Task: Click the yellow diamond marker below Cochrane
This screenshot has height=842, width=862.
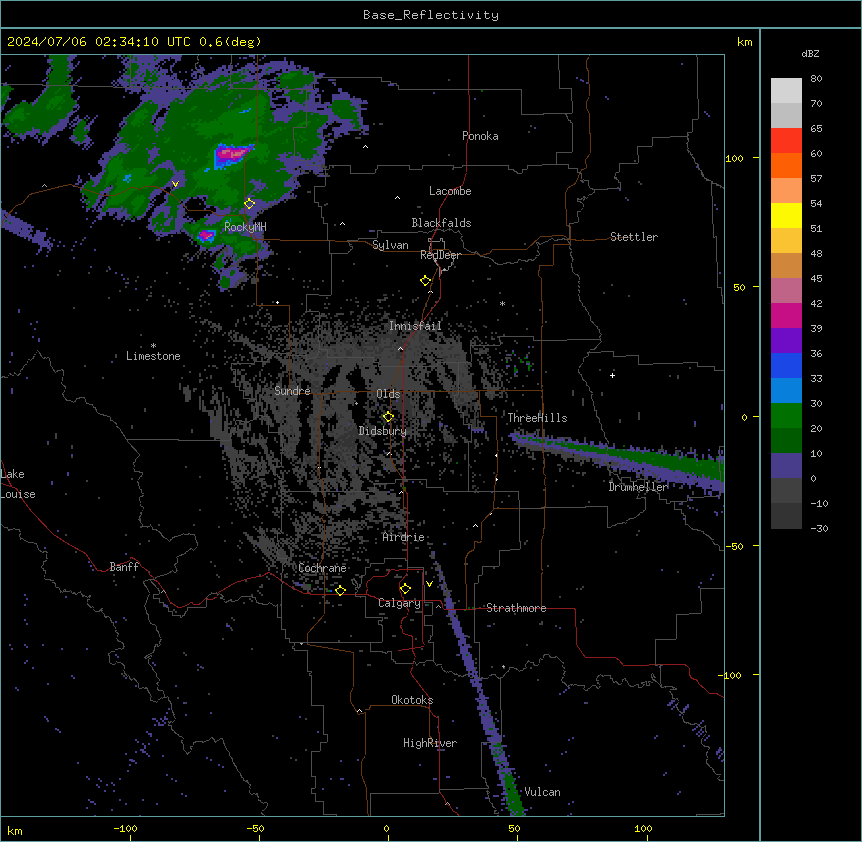Action: pos(340,591)
